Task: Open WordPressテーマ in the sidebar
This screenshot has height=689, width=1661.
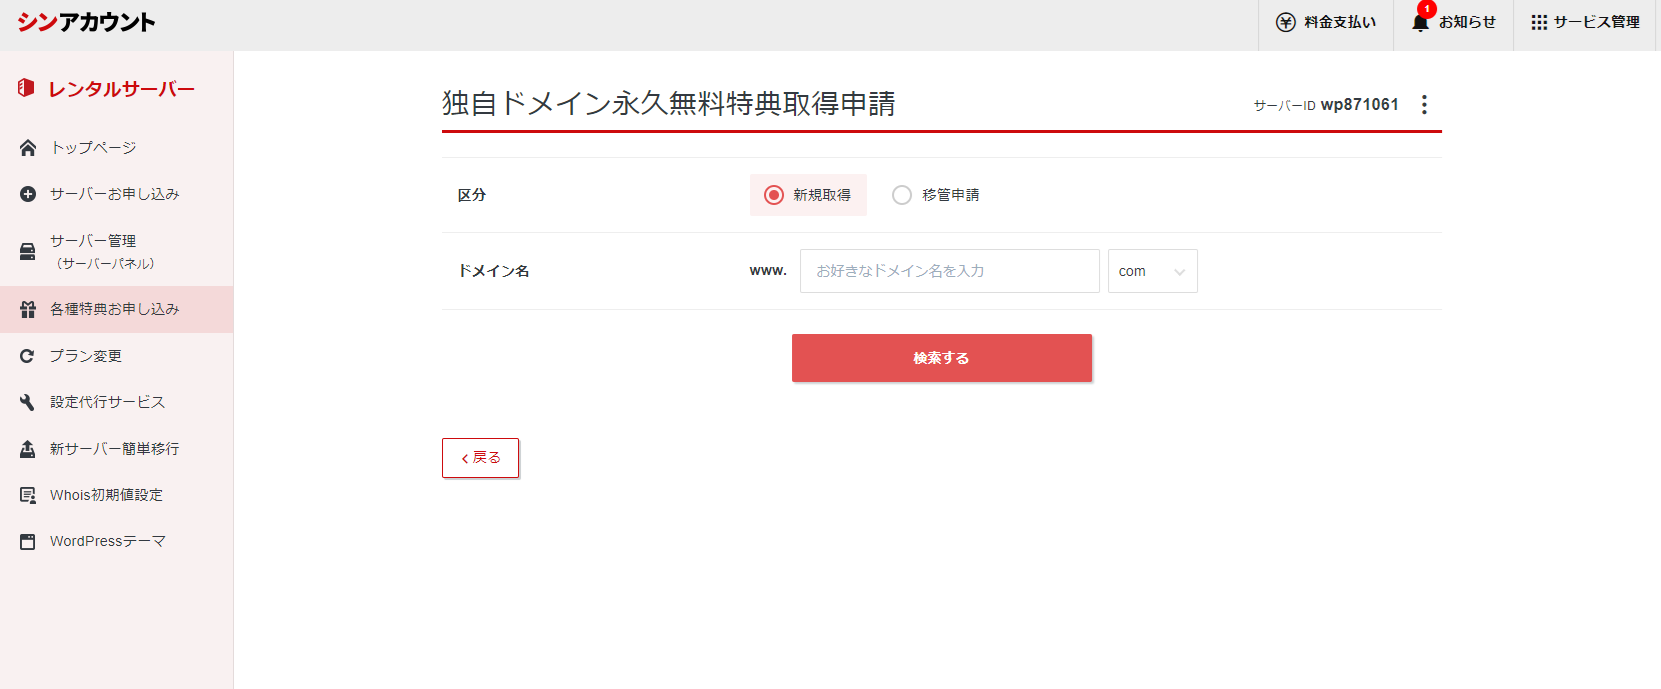Action: pyautogui.click(x=108, y=541)
